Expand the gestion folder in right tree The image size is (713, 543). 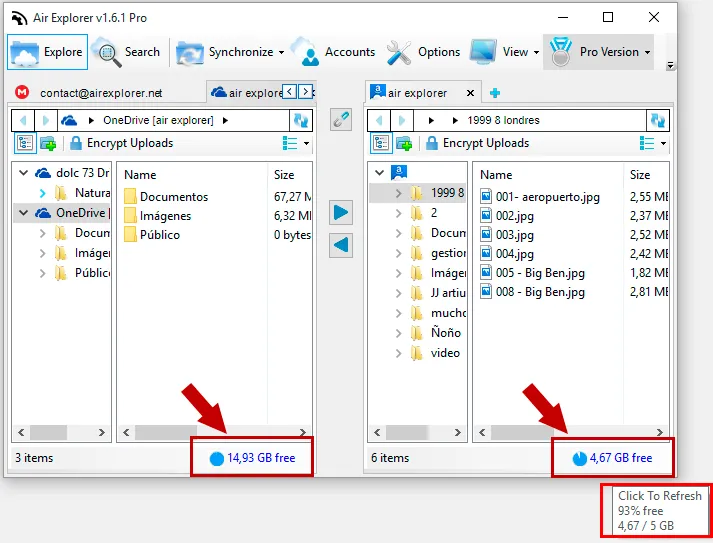coord(398,253)
